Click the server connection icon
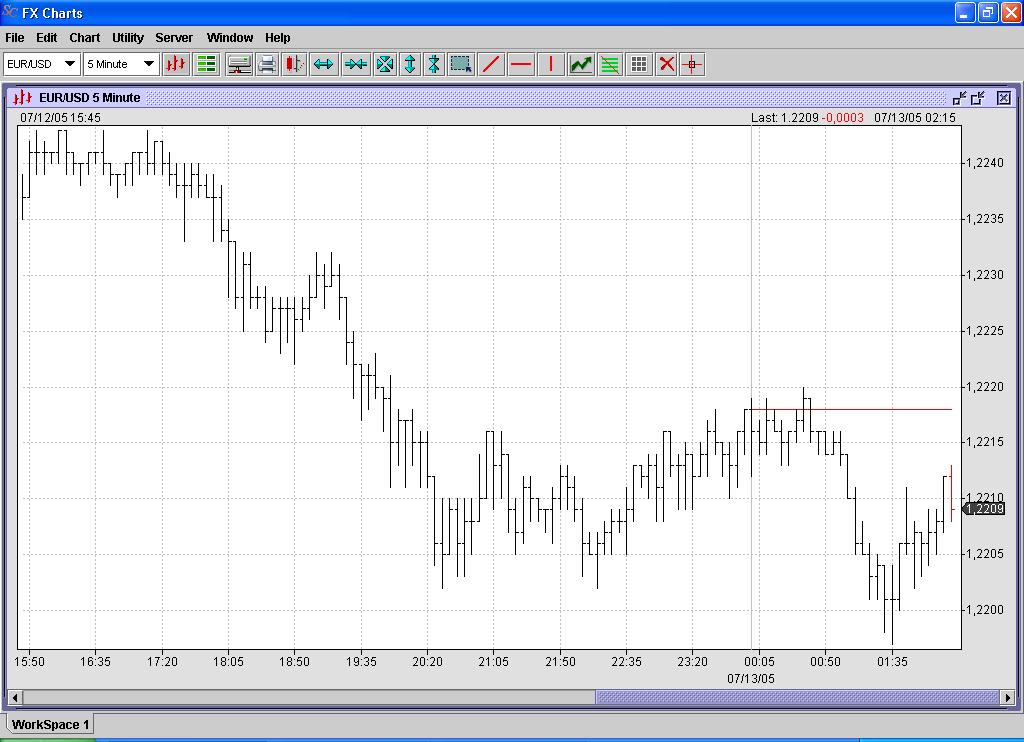The height and width of the screenshot is (742, 1024). pyautogui.click(x=239, y=64)
